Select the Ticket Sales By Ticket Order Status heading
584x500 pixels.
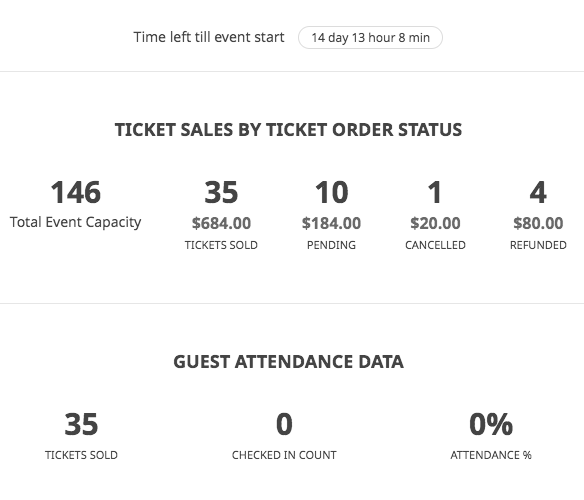coord(288,130)
